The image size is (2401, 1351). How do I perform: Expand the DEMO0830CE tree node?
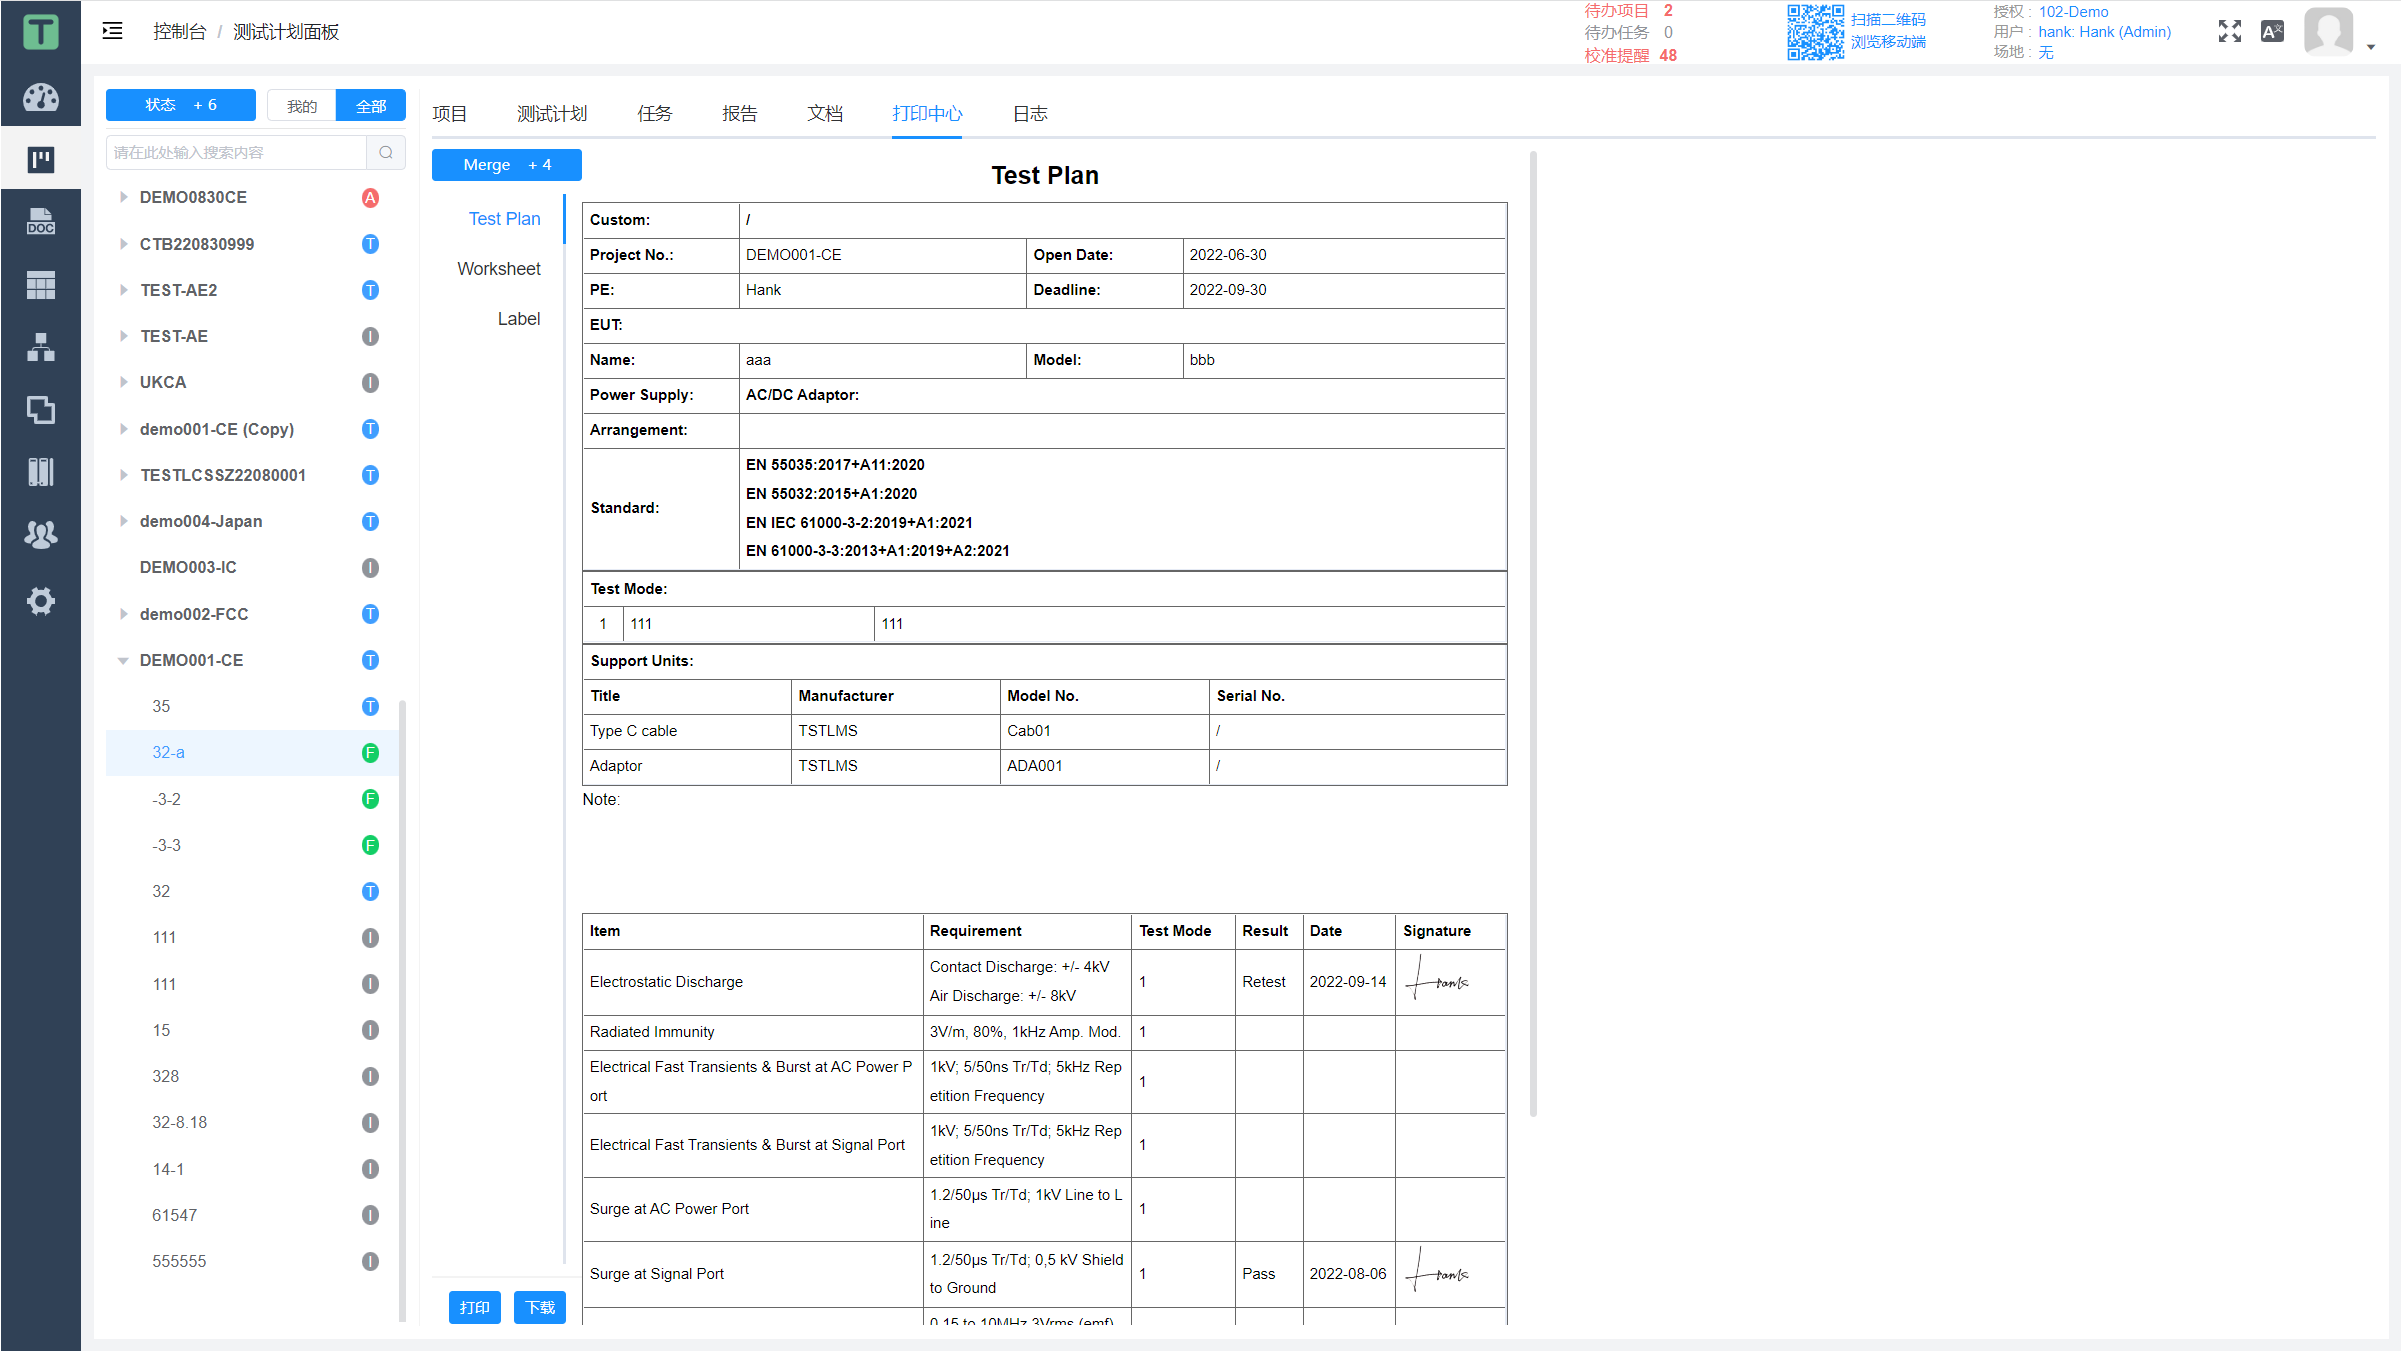[x=123, y=197]
